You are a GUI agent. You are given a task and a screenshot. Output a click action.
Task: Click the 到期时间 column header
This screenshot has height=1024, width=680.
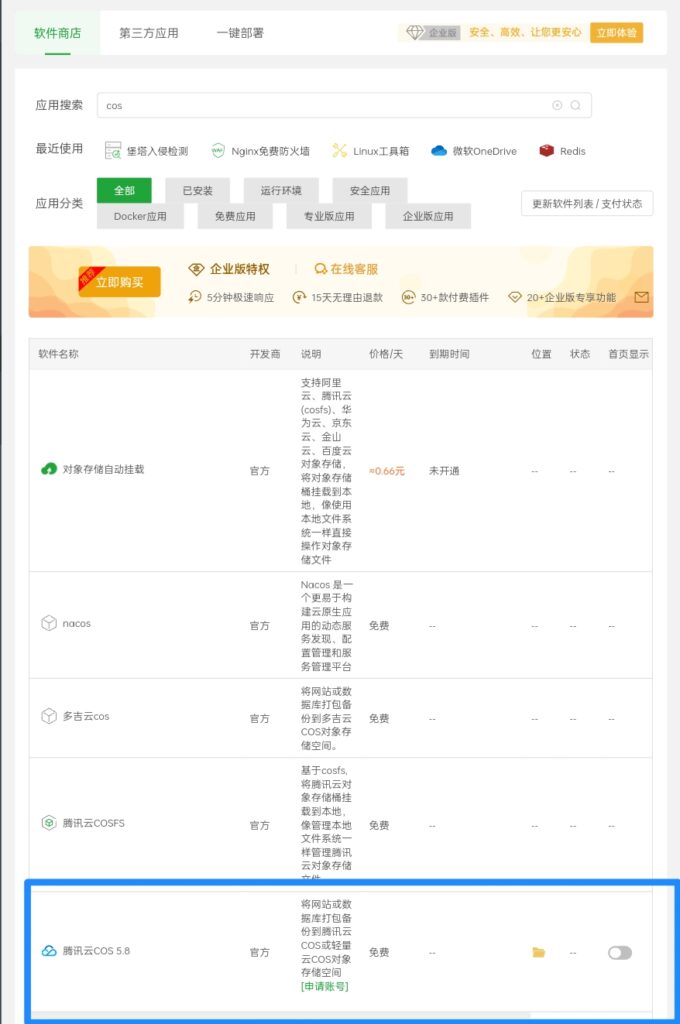[449, 354]
